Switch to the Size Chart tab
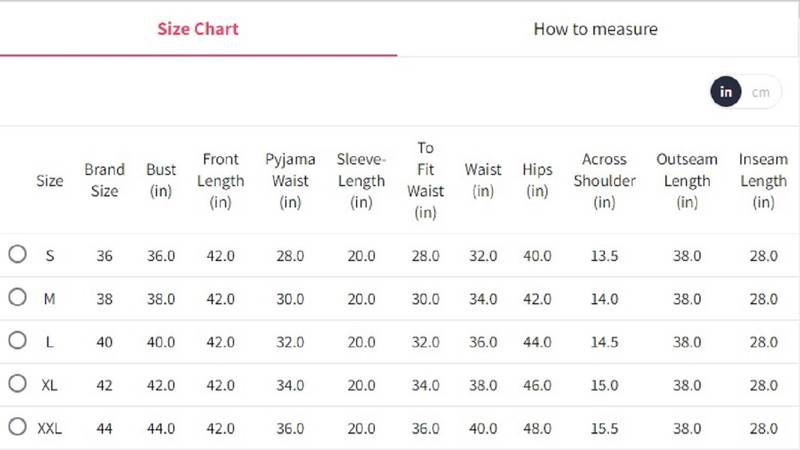 tap(198, 28)
